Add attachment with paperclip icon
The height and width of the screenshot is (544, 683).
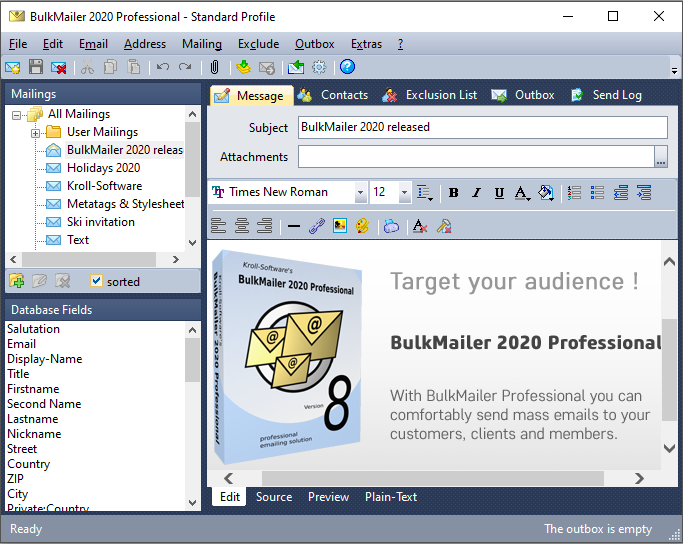(x=214, y=67)
